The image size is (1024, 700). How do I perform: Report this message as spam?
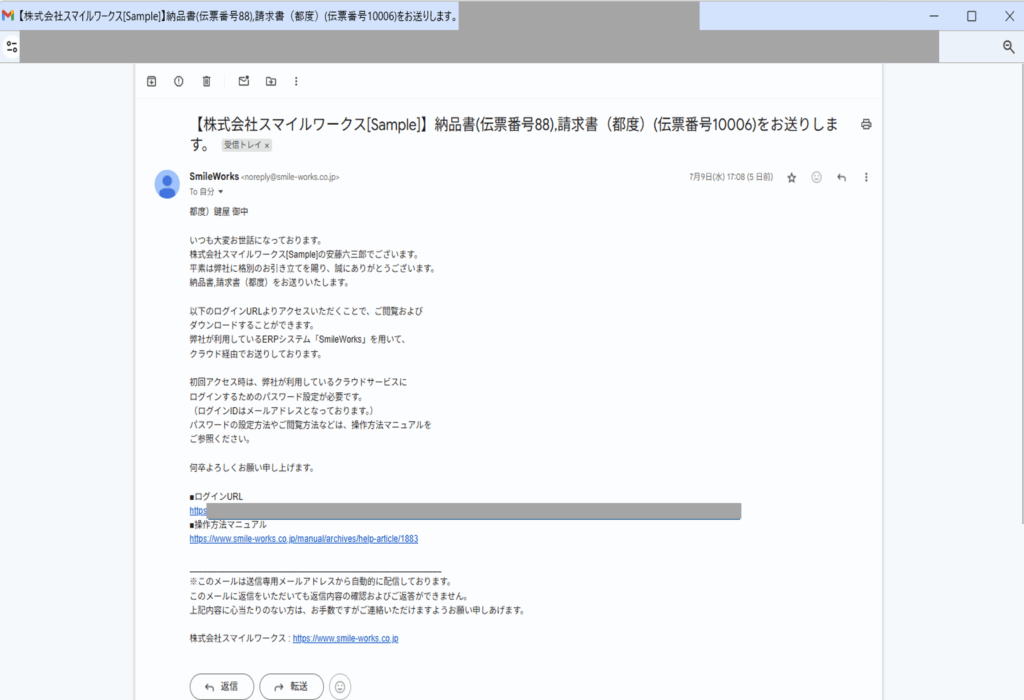tap(178, 82)
